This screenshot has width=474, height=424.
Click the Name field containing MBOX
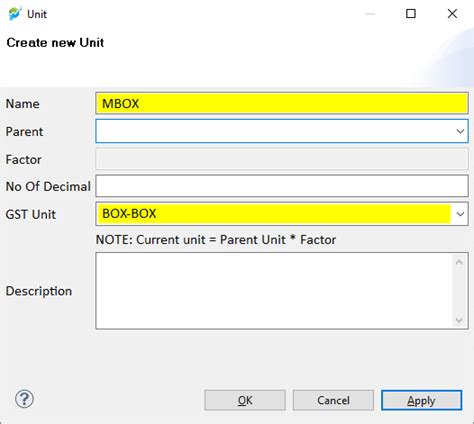pos(282,103)
